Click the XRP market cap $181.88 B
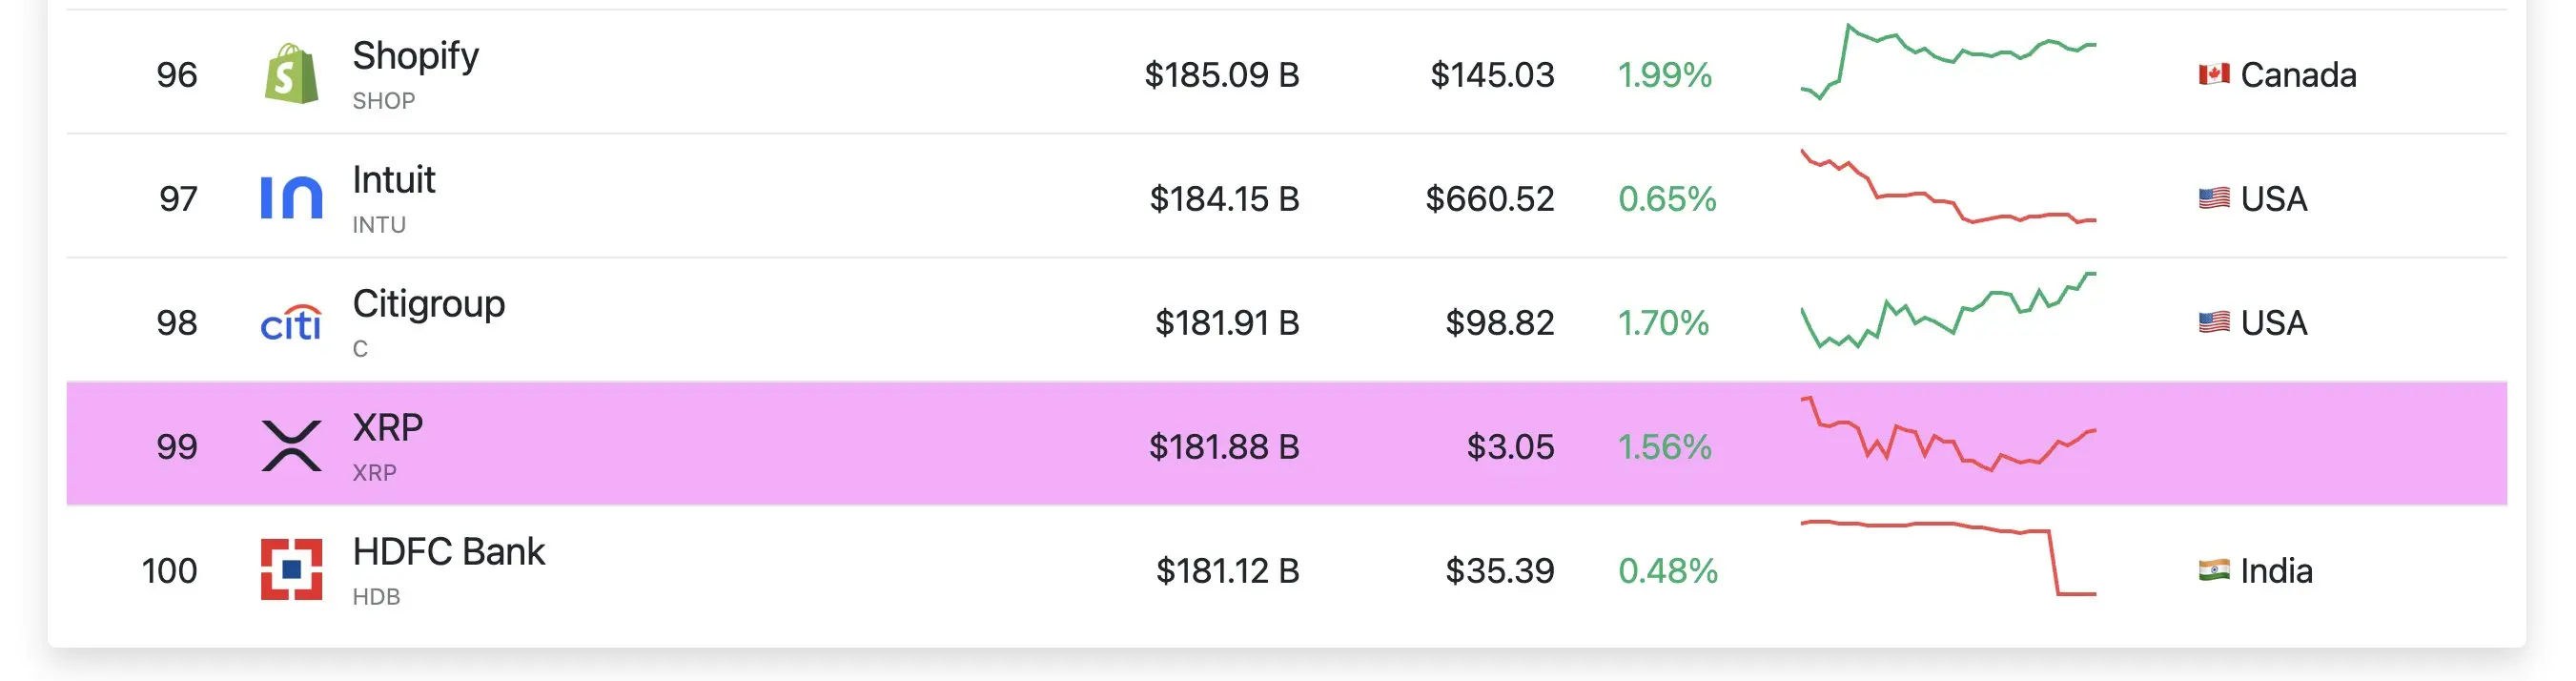This screenshot has height=681, width=2576. [1224, 446]
